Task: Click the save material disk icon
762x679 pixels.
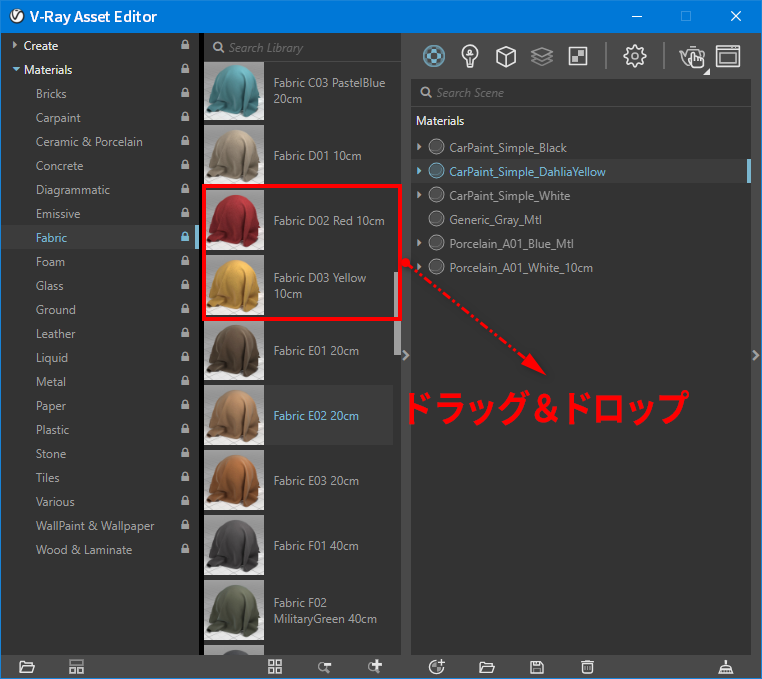Action: (x=537, y=667)
